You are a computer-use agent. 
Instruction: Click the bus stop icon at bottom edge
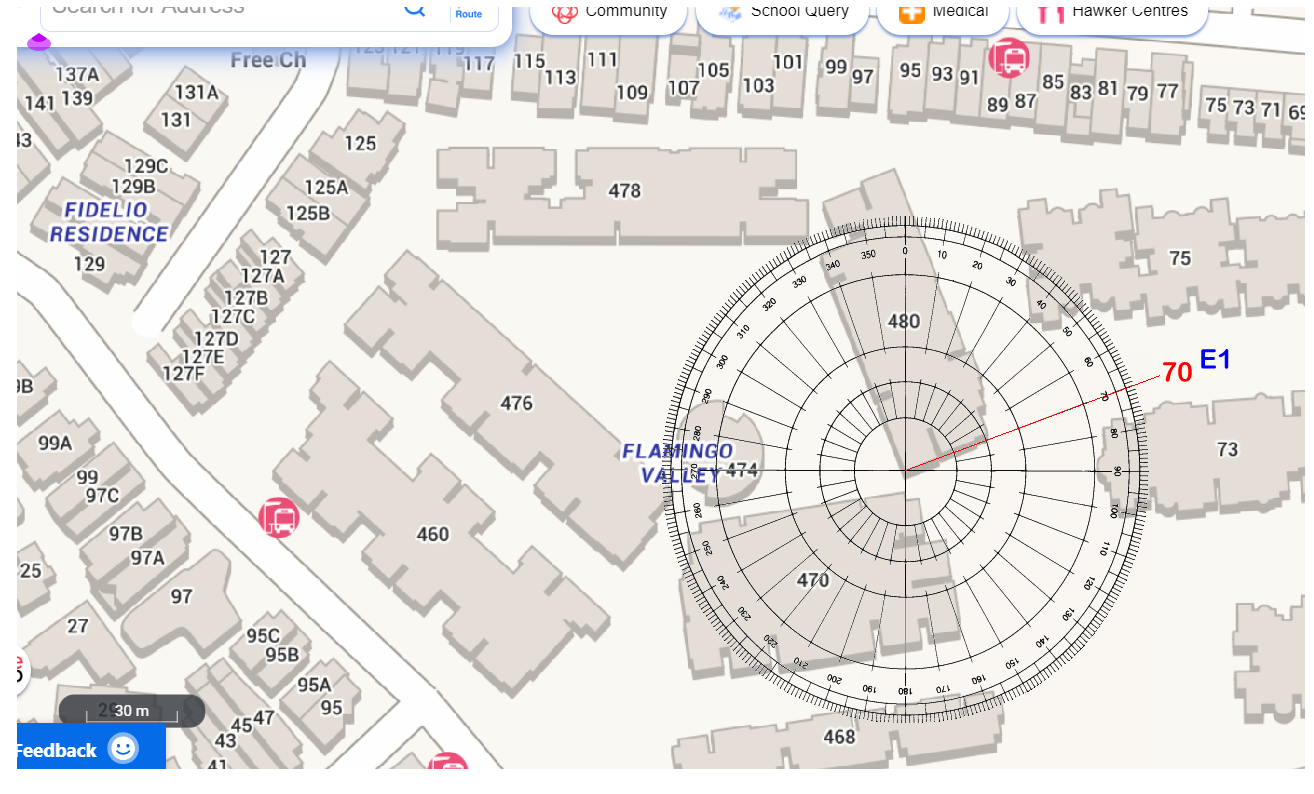tap(448, 766)
